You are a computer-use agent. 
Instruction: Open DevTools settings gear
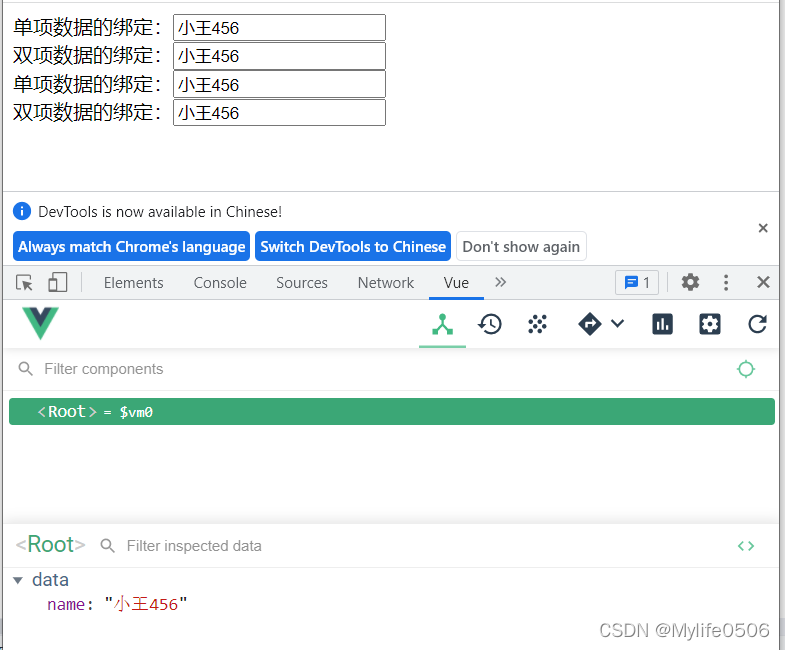(690, 282)
